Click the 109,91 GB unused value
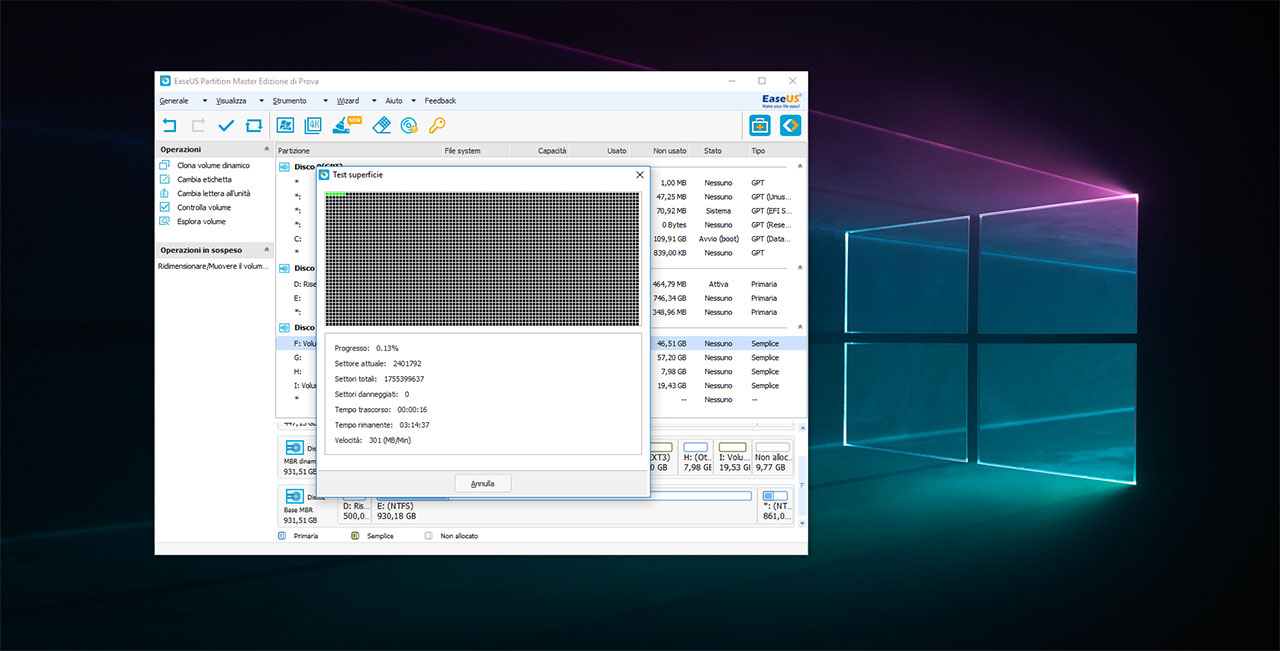Image resolution: width=1280 pixels, height=651 pixels. pyautogui.click(x=670, y=239)
